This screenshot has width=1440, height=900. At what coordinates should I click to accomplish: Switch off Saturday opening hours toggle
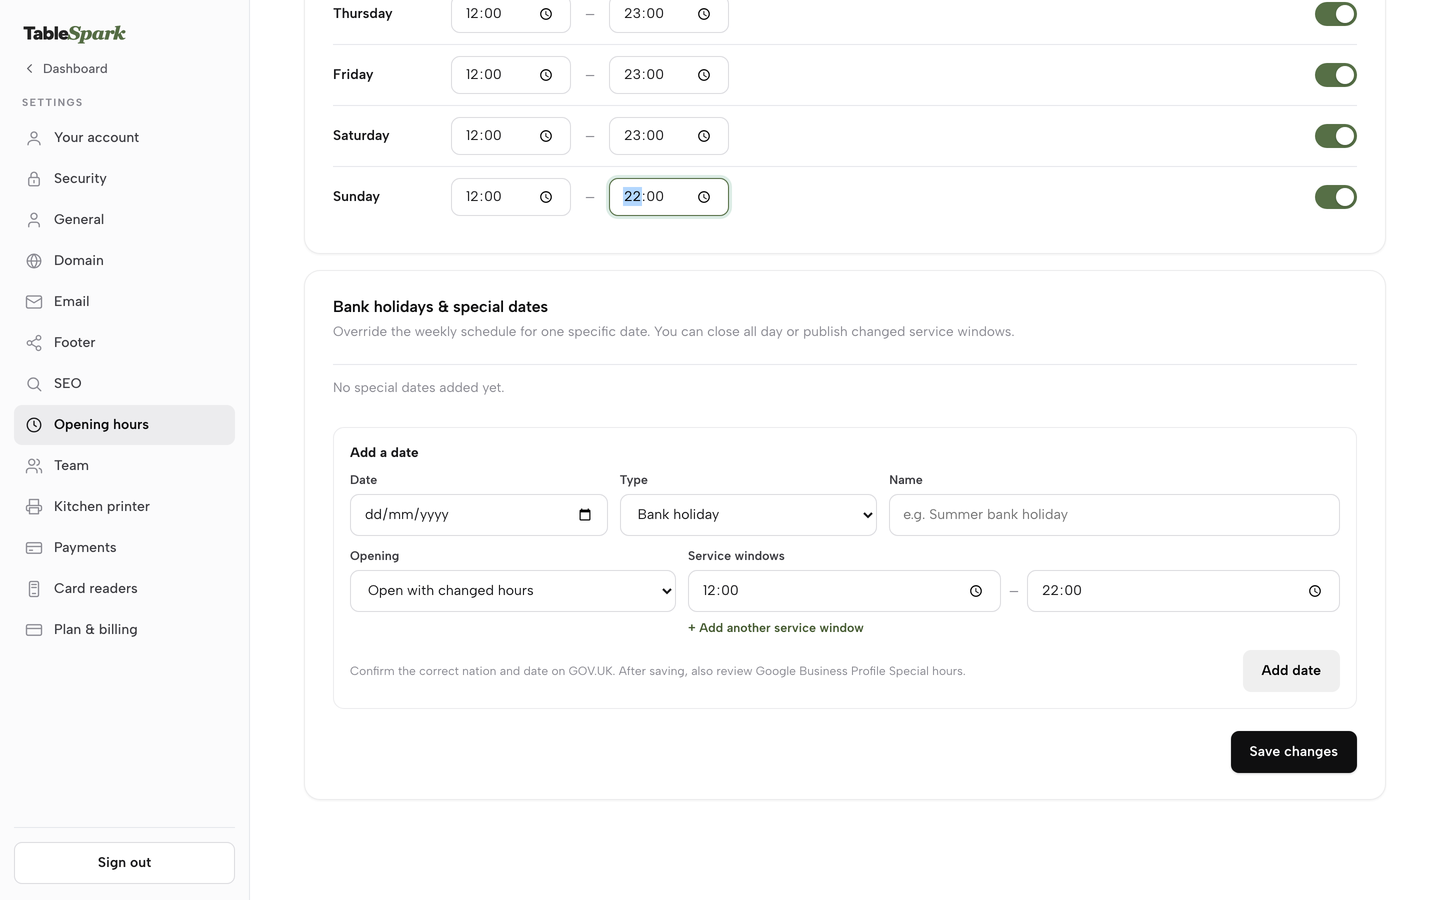coord(1336,136)
